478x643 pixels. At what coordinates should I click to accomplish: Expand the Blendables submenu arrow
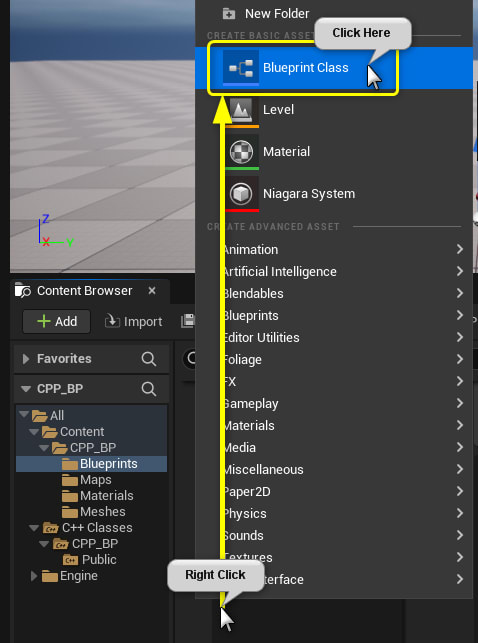[x=460, y=293]
